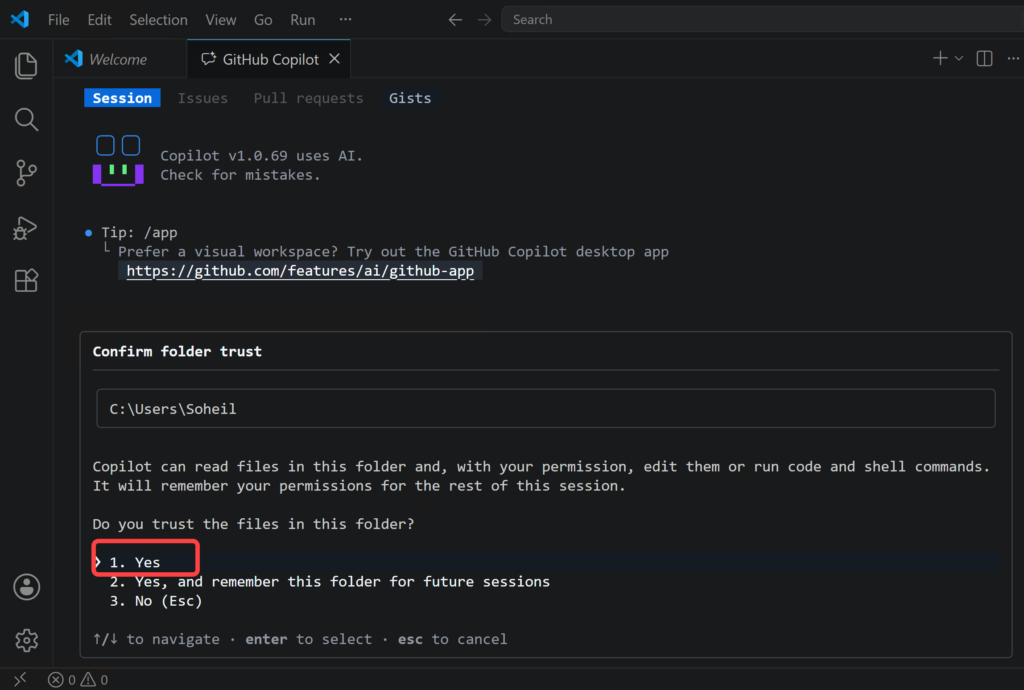This screenshot has height=690, width=1024.
Task: Open the Search view in activity bar
Action: [x=26, y=119]
